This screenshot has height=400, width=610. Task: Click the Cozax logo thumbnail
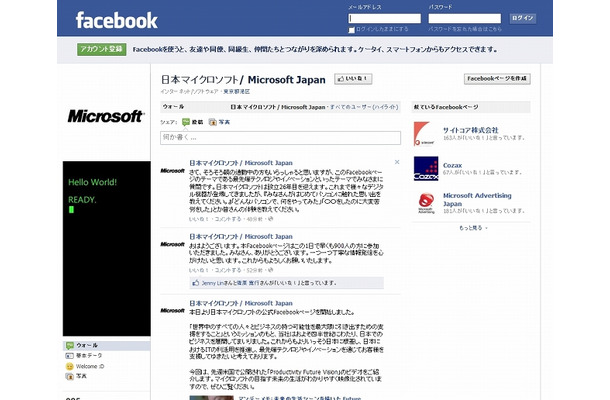click(x=426, y=168)
